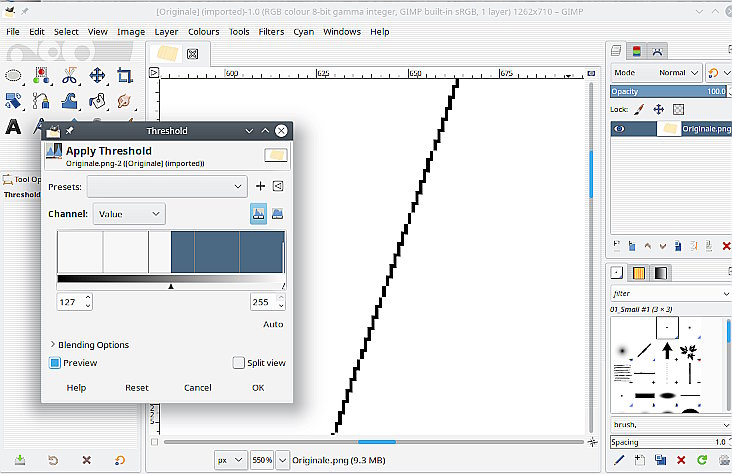Click Reset in Threshold dialog

click(137, 388)
